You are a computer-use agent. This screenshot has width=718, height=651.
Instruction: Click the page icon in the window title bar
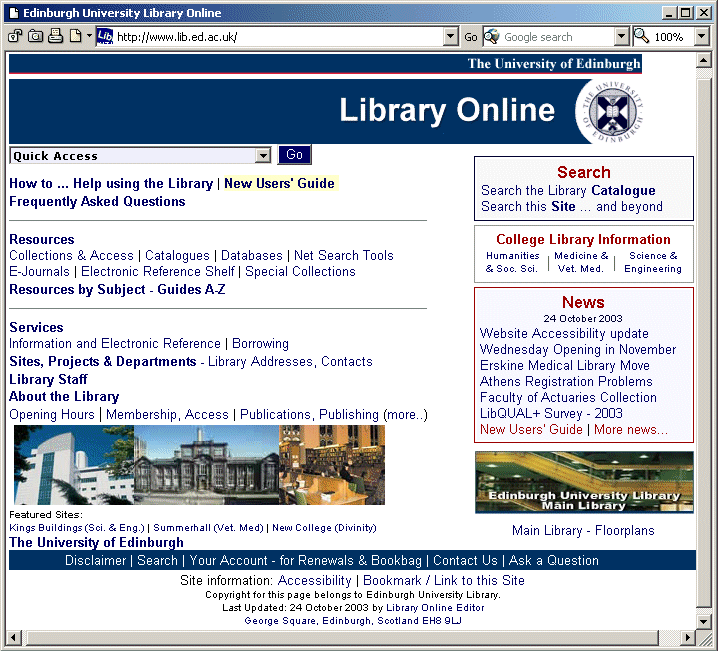coord(14,13)
